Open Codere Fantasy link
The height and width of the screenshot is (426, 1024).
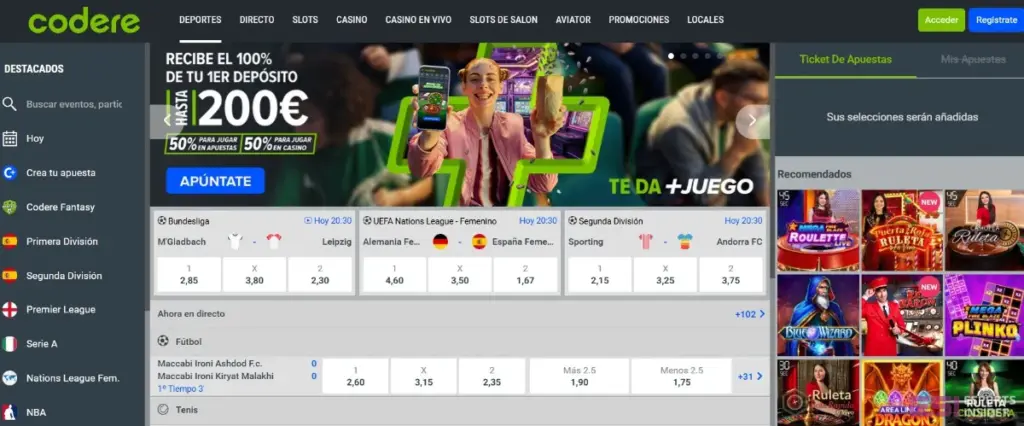click(x=61, y=207)
